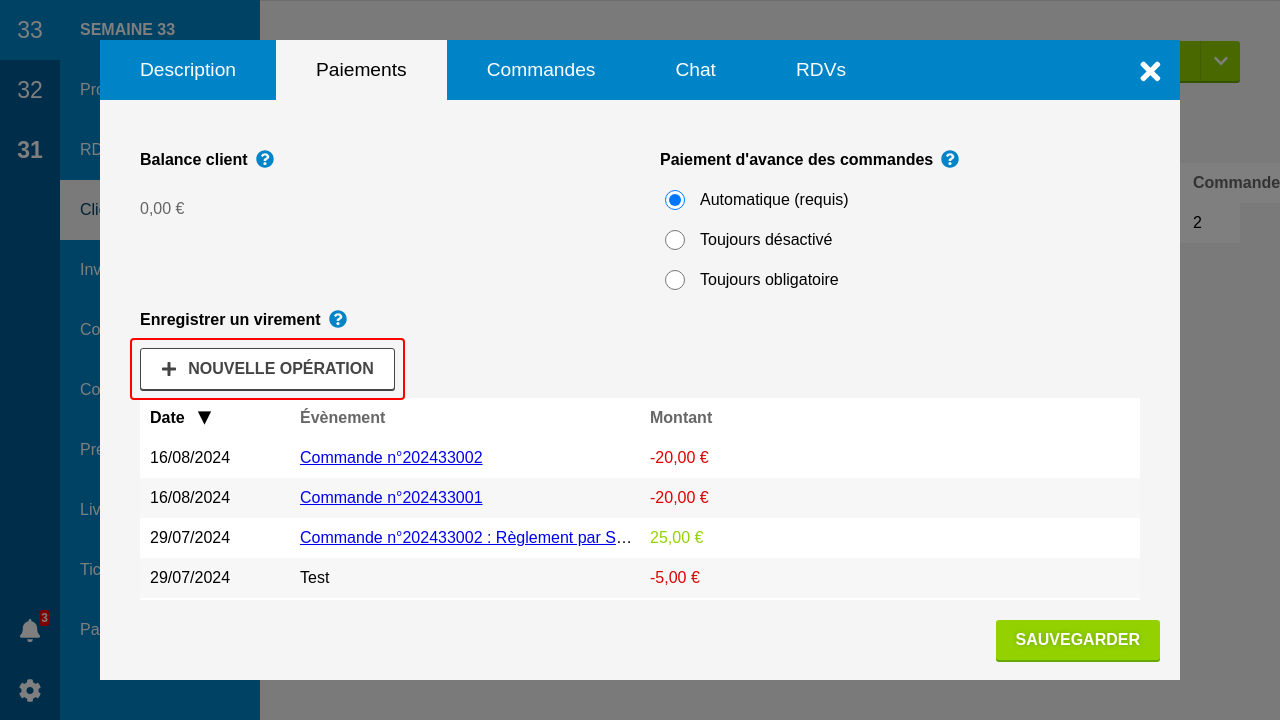Go to the Chat tab
Viewport: 1280px width, 720px height.
(695, 70)
